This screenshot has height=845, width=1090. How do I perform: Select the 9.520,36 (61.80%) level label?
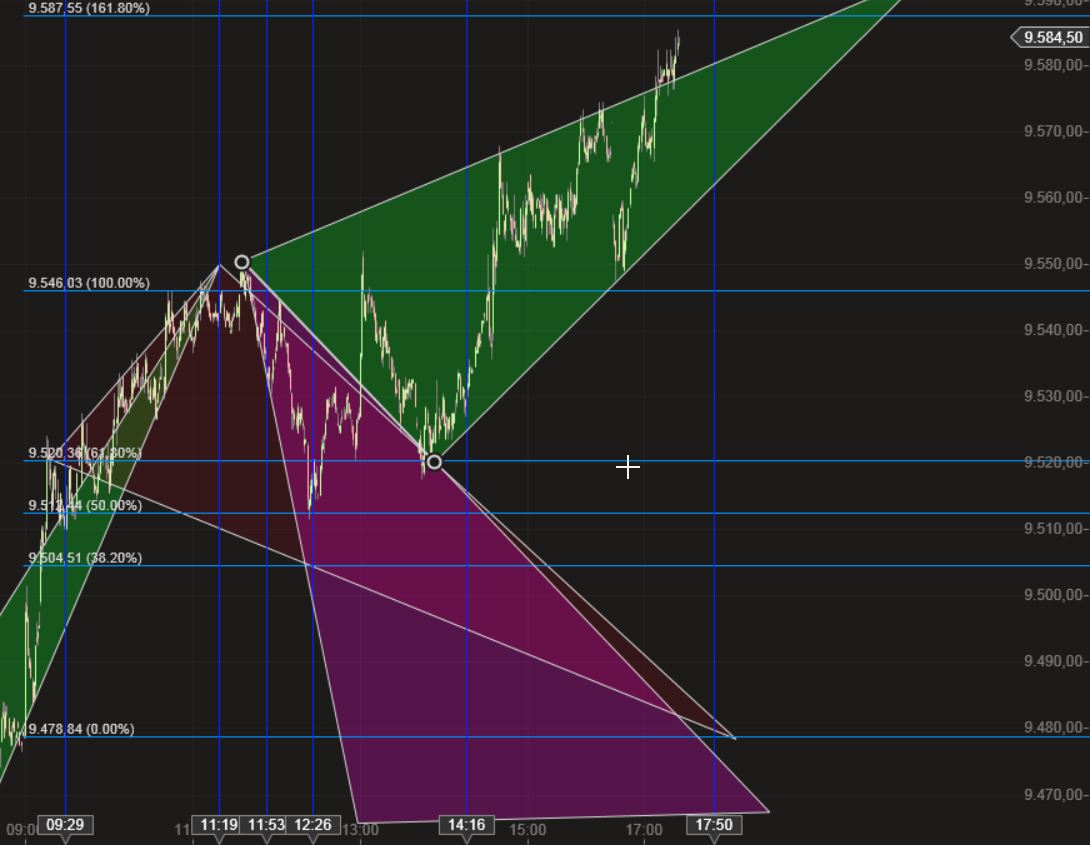(85, 453)
